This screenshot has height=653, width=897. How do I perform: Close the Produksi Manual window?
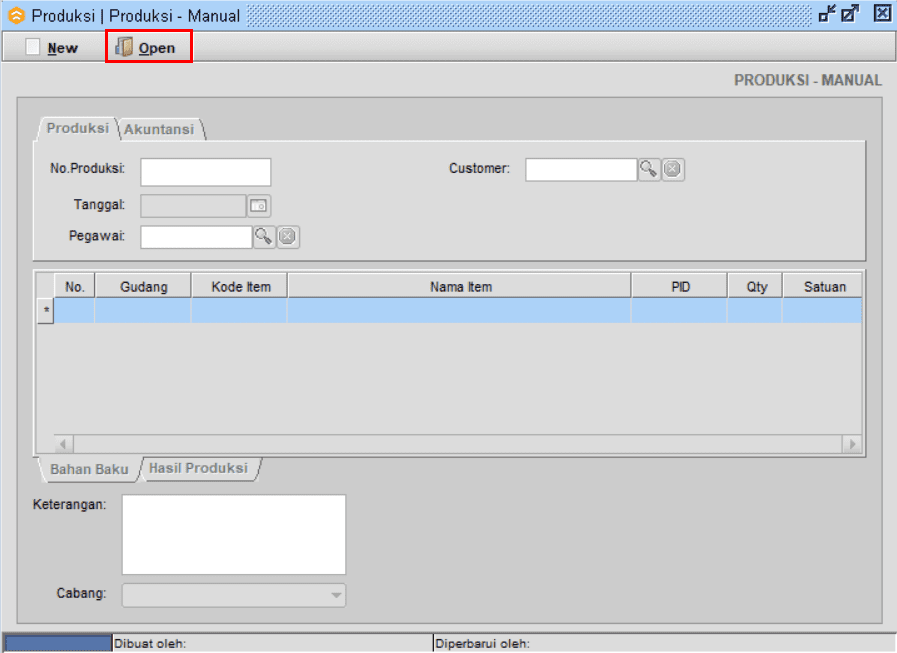(x=882, y=13)
